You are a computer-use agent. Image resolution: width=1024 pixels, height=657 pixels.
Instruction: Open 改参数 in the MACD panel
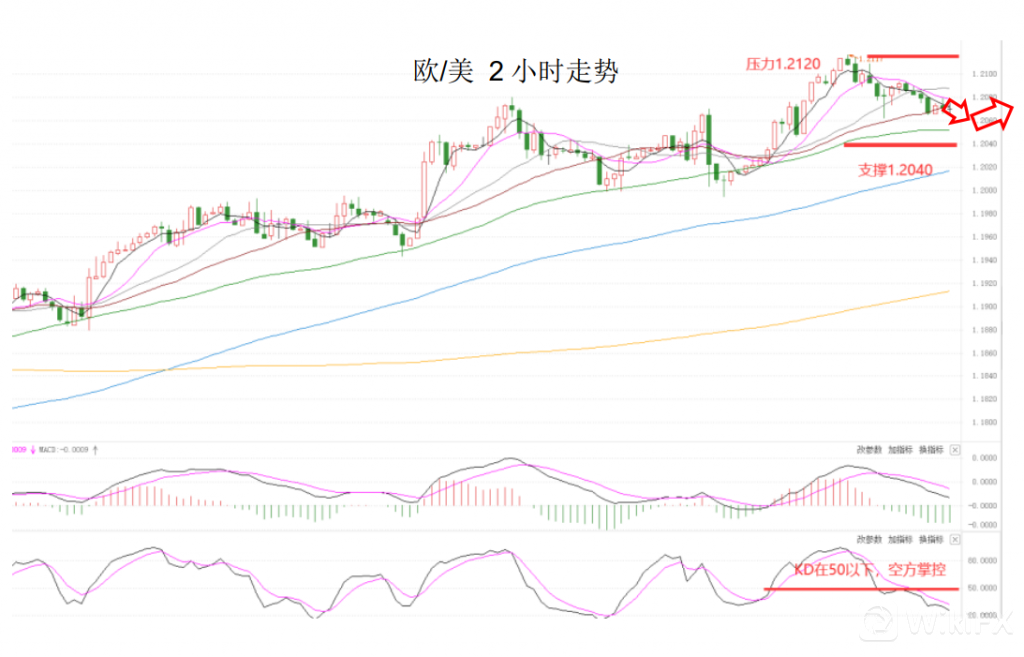tap(869, 450)
